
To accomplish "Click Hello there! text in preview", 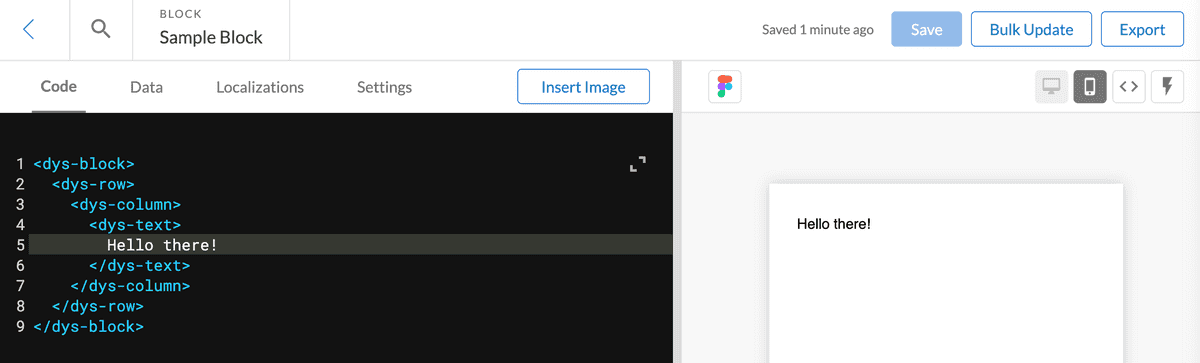I will (833, 224).
